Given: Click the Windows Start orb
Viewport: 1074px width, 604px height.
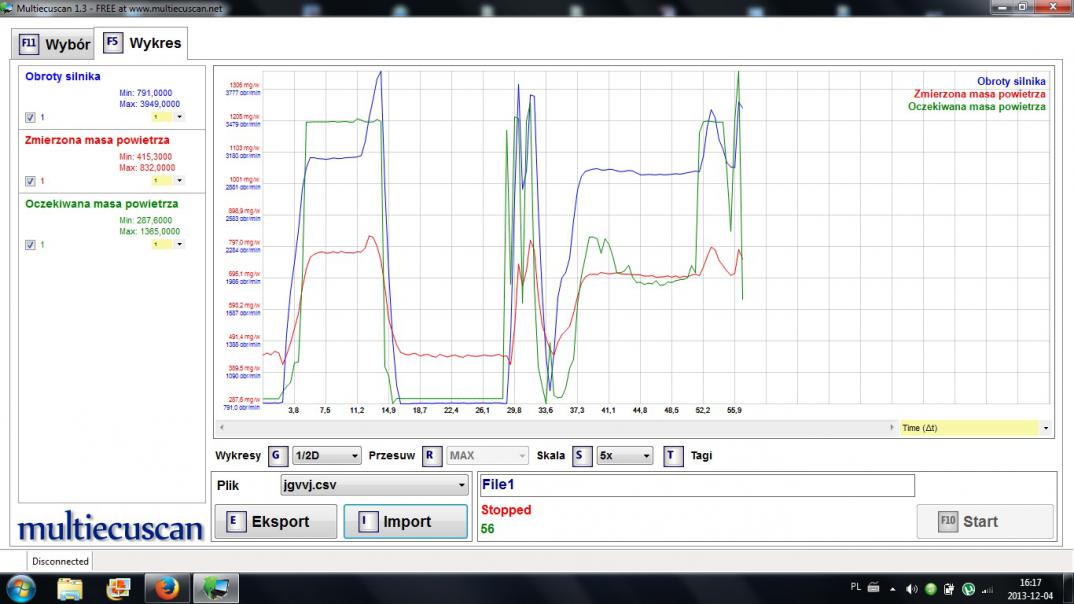Looking at the screenshot, I should click(20, 588).
